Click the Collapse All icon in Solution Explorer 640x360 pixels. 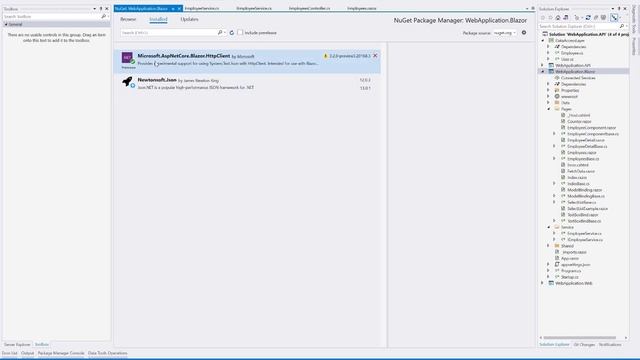pyautogui.click(x=596, y=18)
